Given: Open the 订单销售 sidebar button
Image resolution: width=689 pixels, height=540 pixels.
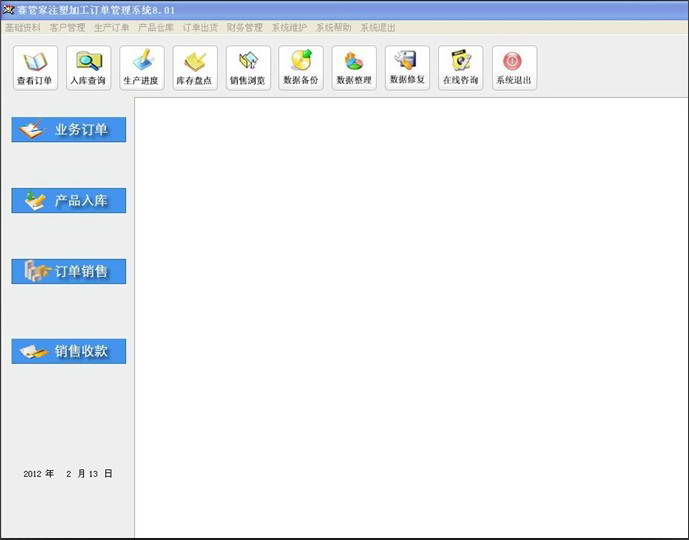Looking at the screenshot, I should click(69, 272).
